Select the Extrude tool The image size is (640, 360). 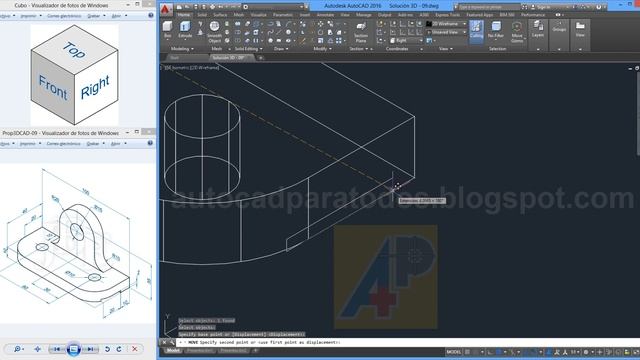tap(185, 30)
